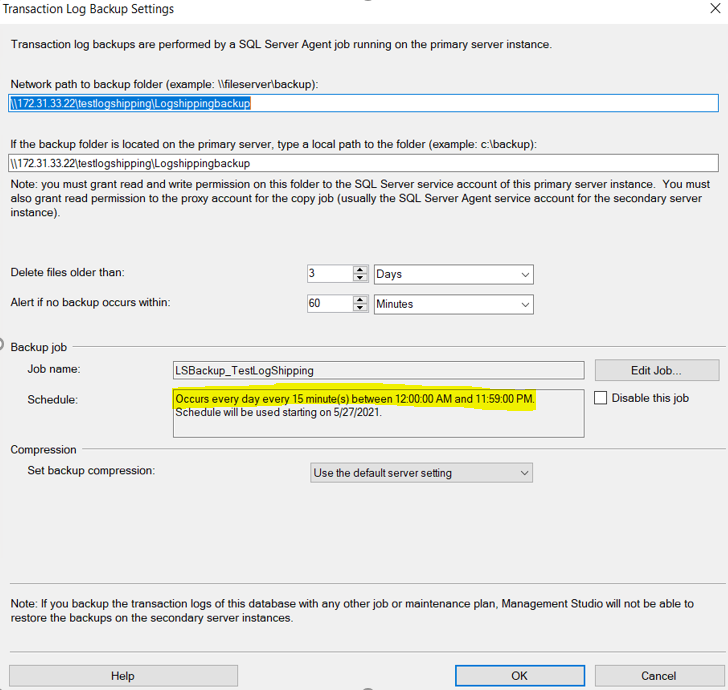Cancel the Transaction Log Backup Settings dialog

click(658, 676)
